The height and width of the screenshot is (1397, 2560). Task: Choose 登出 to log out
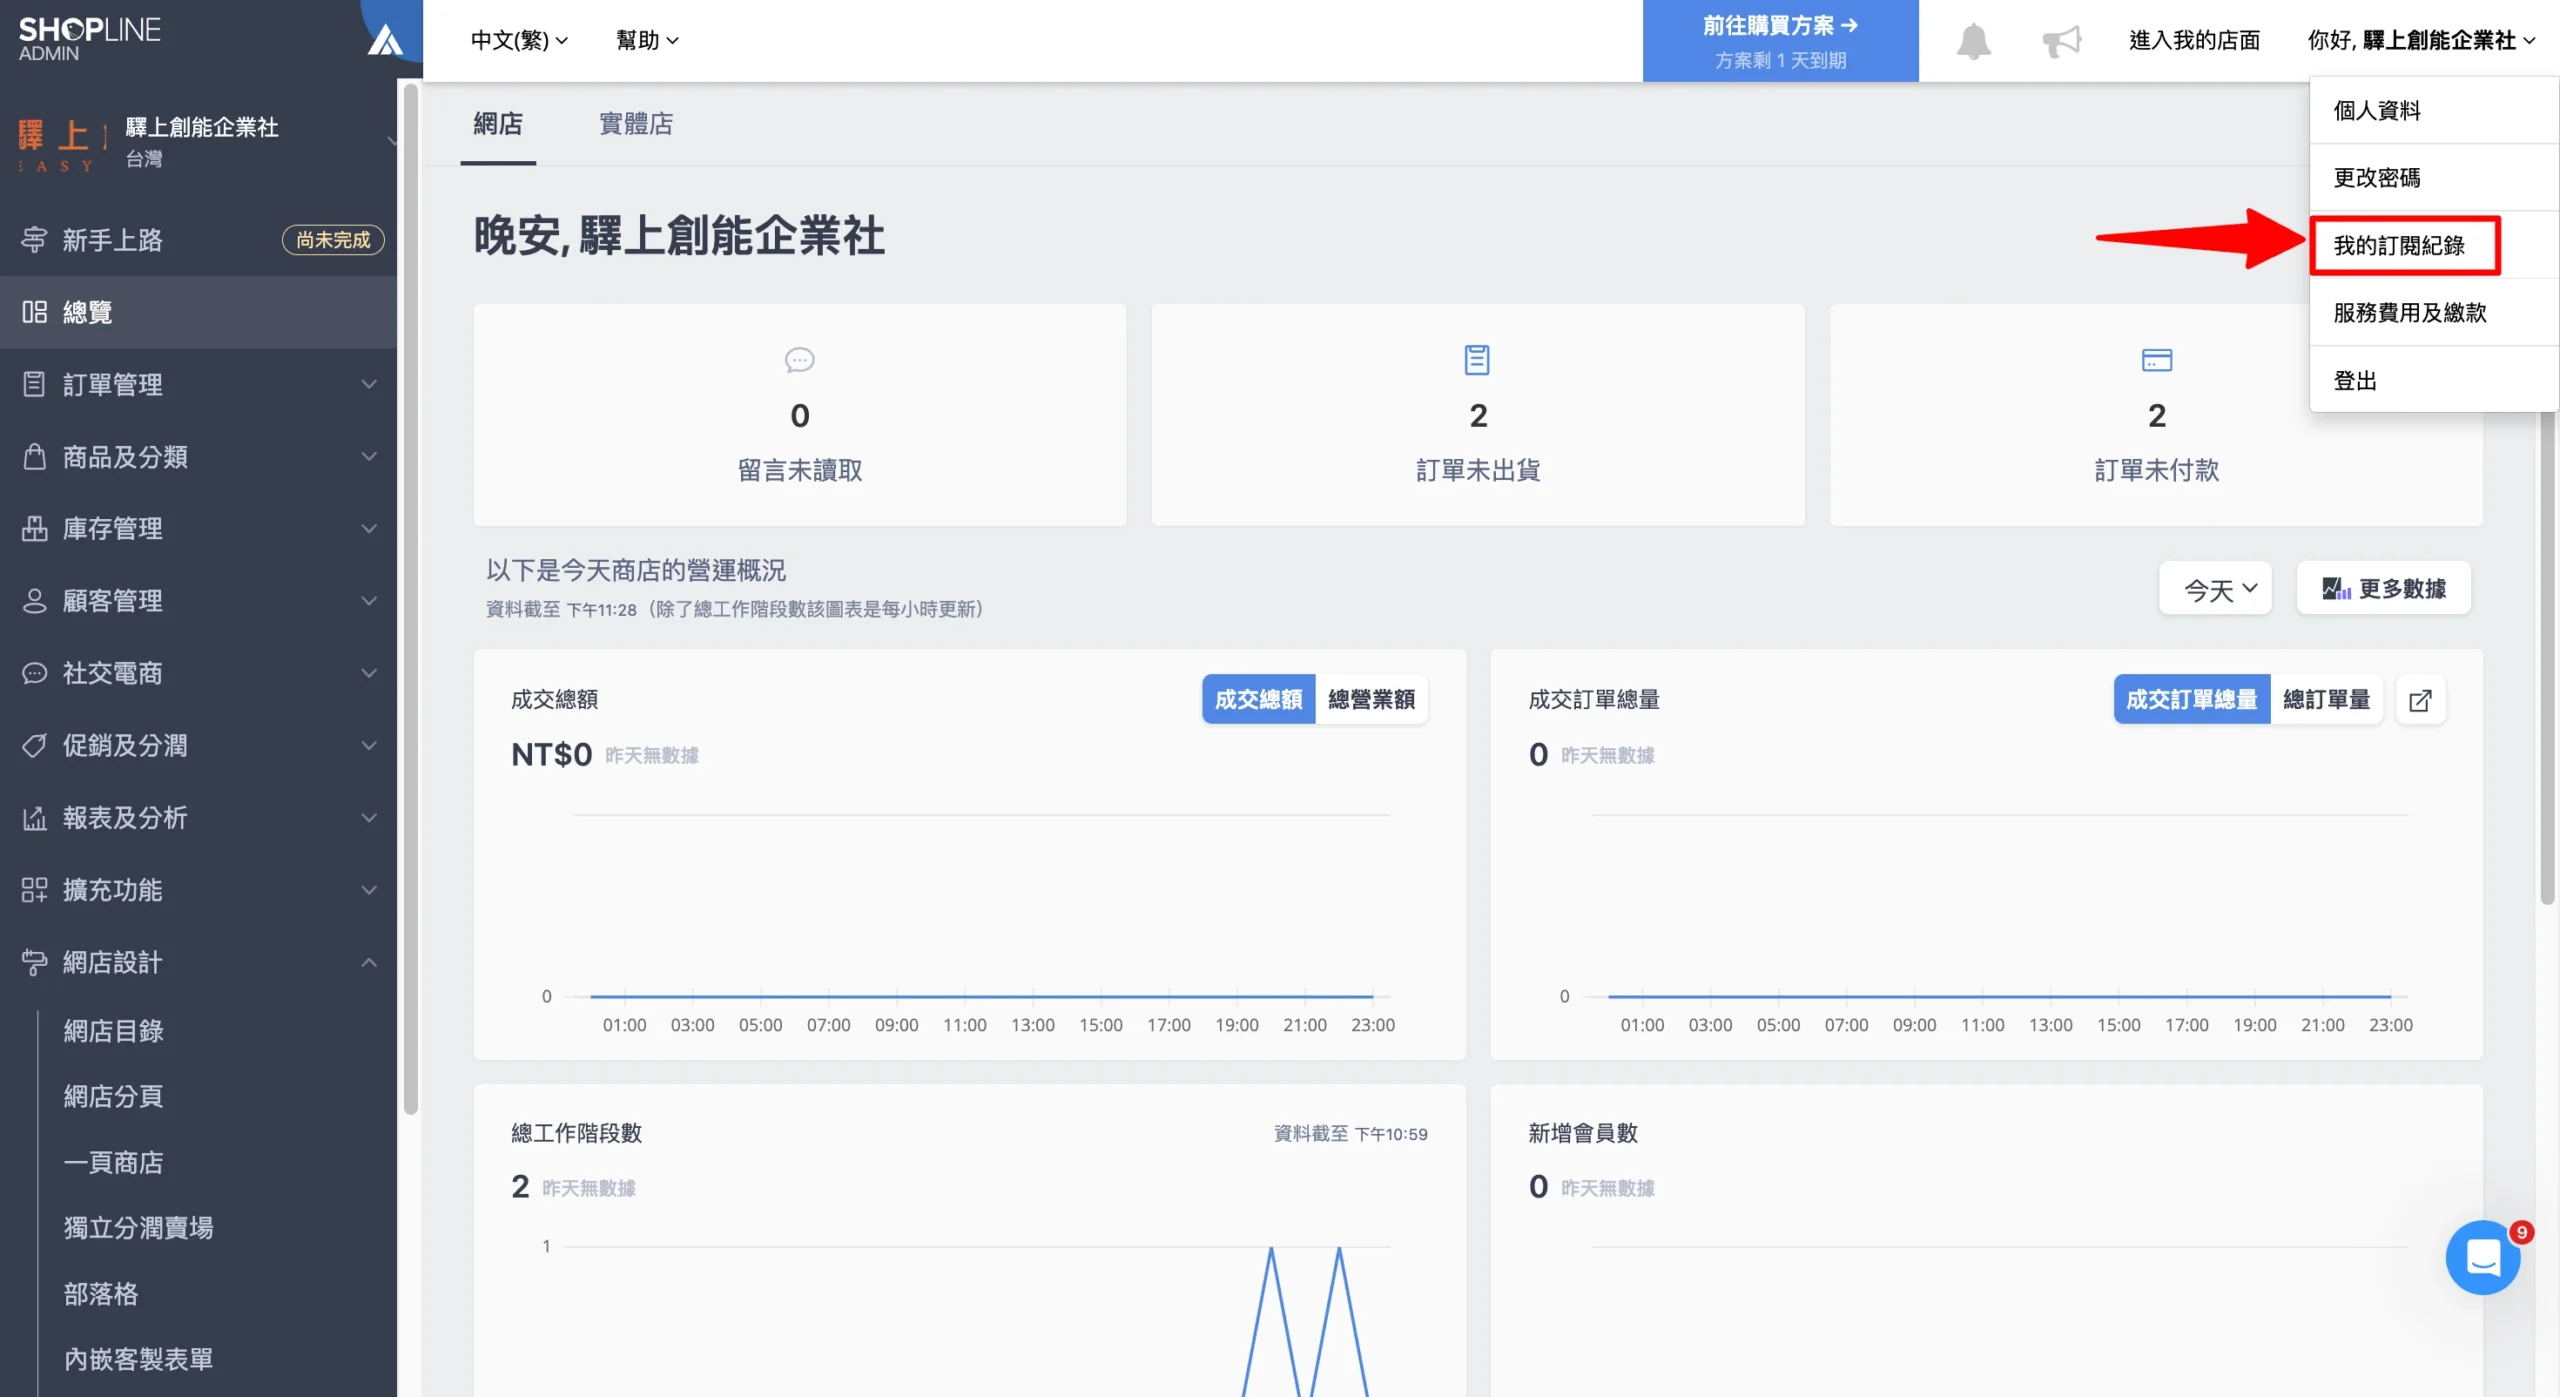pos(2433,381)
